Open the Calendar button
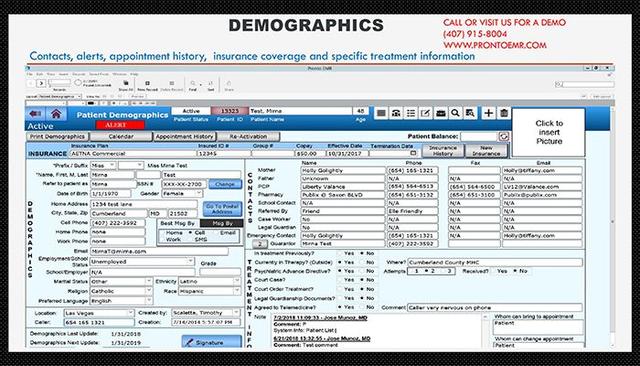The height and width of the screenshot is (366, 640). click(x=121, y=137)
